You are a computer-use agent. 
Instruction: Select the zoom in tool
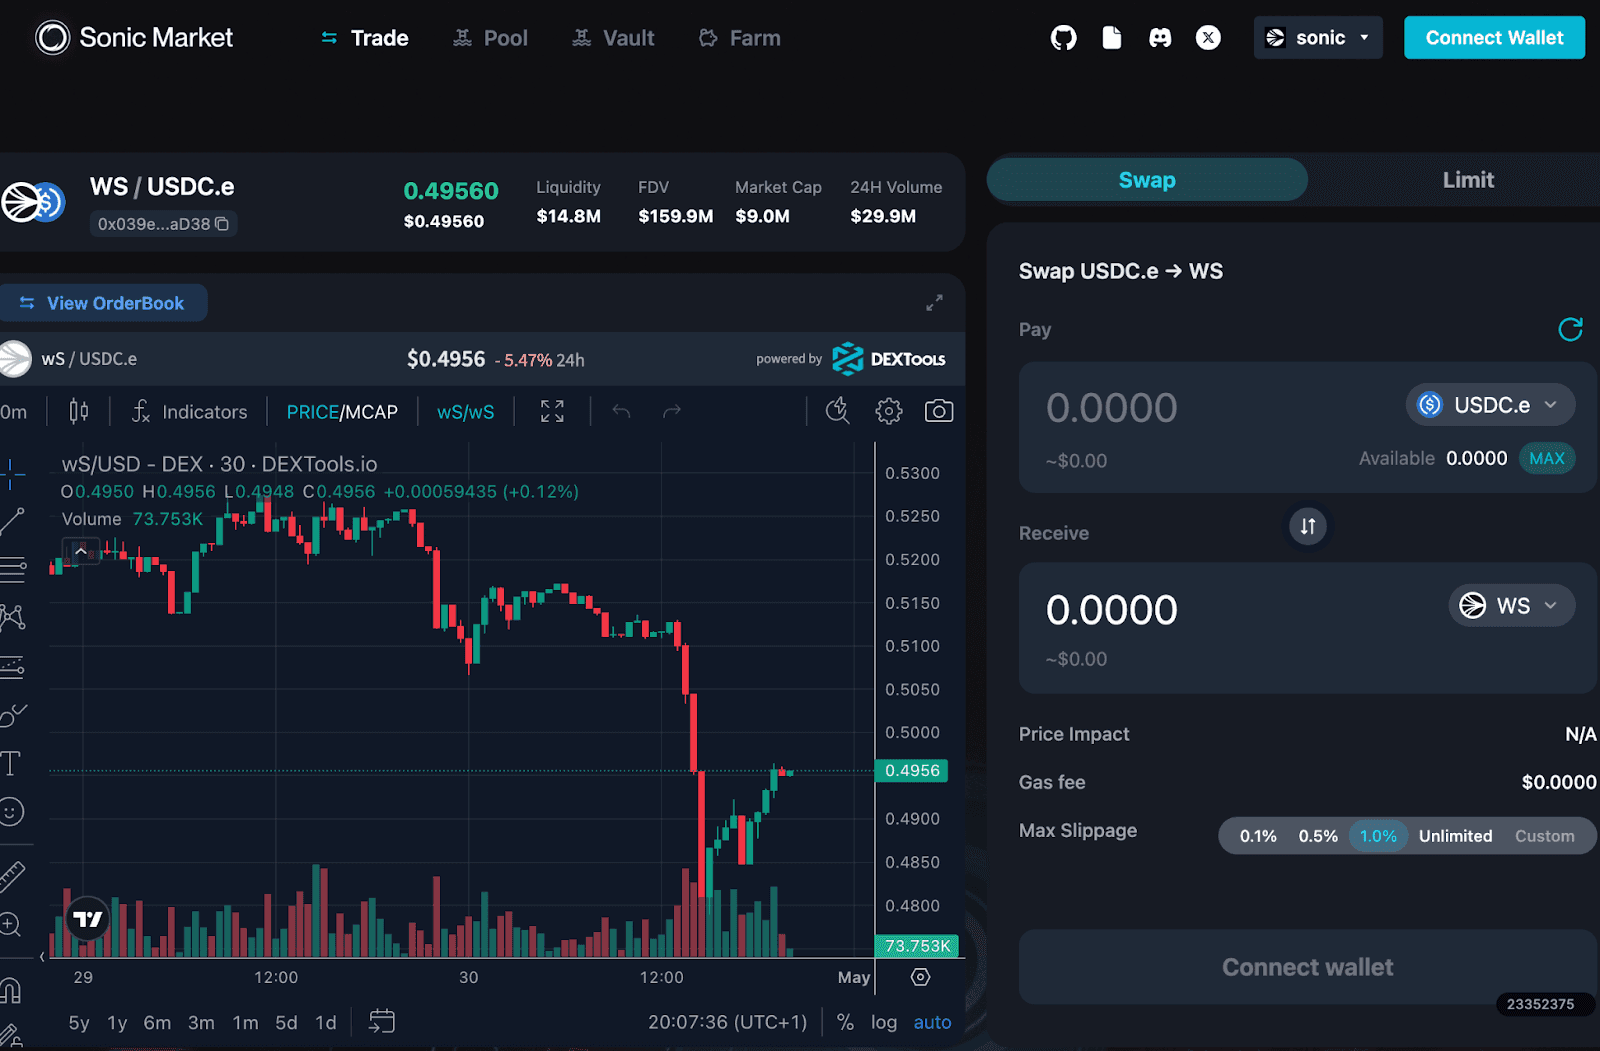[x=11, y=924]
